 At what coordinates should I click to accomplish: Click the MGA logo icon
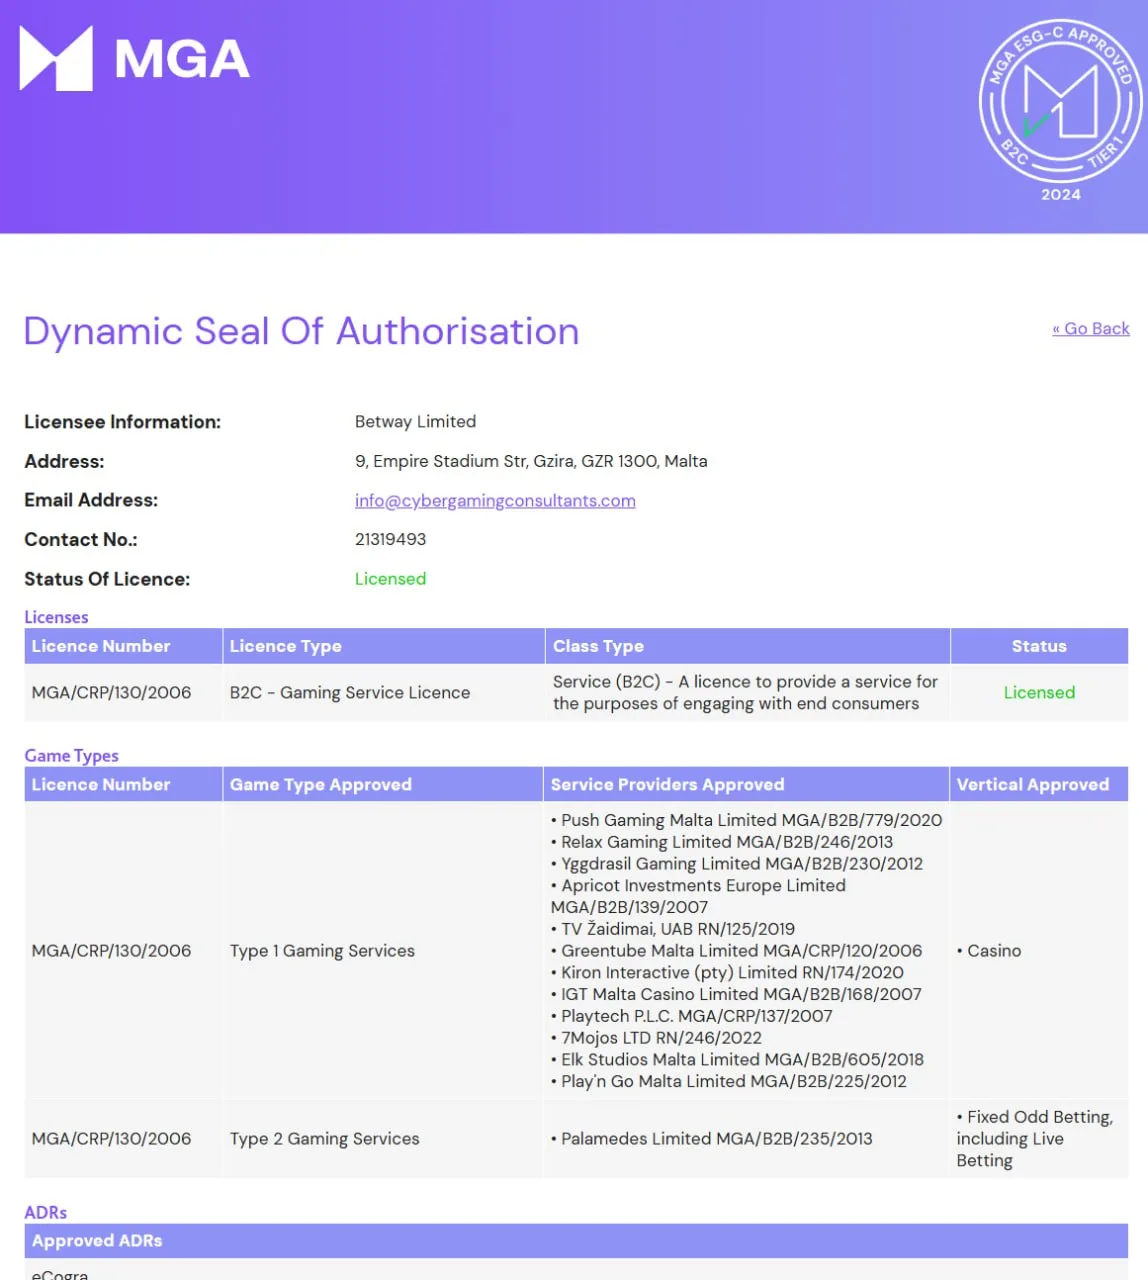(56, 58)
